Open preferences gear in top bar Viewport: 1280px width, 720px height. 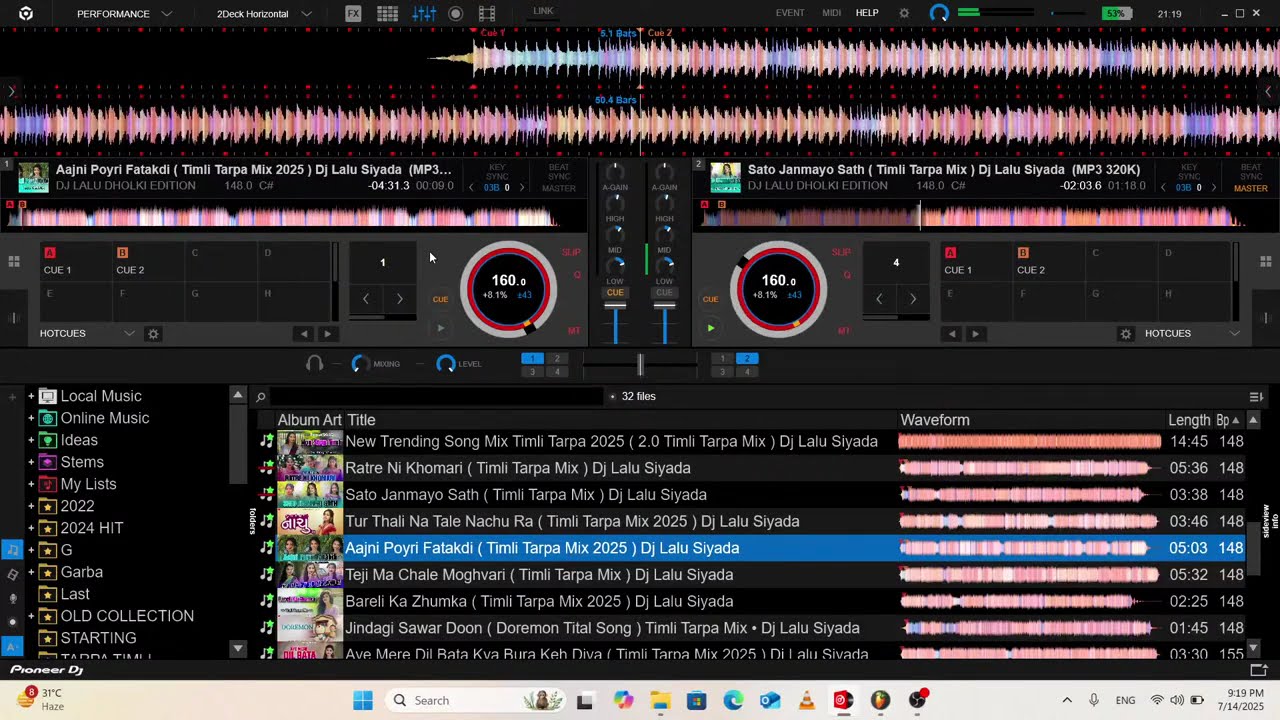click(904, 13)
